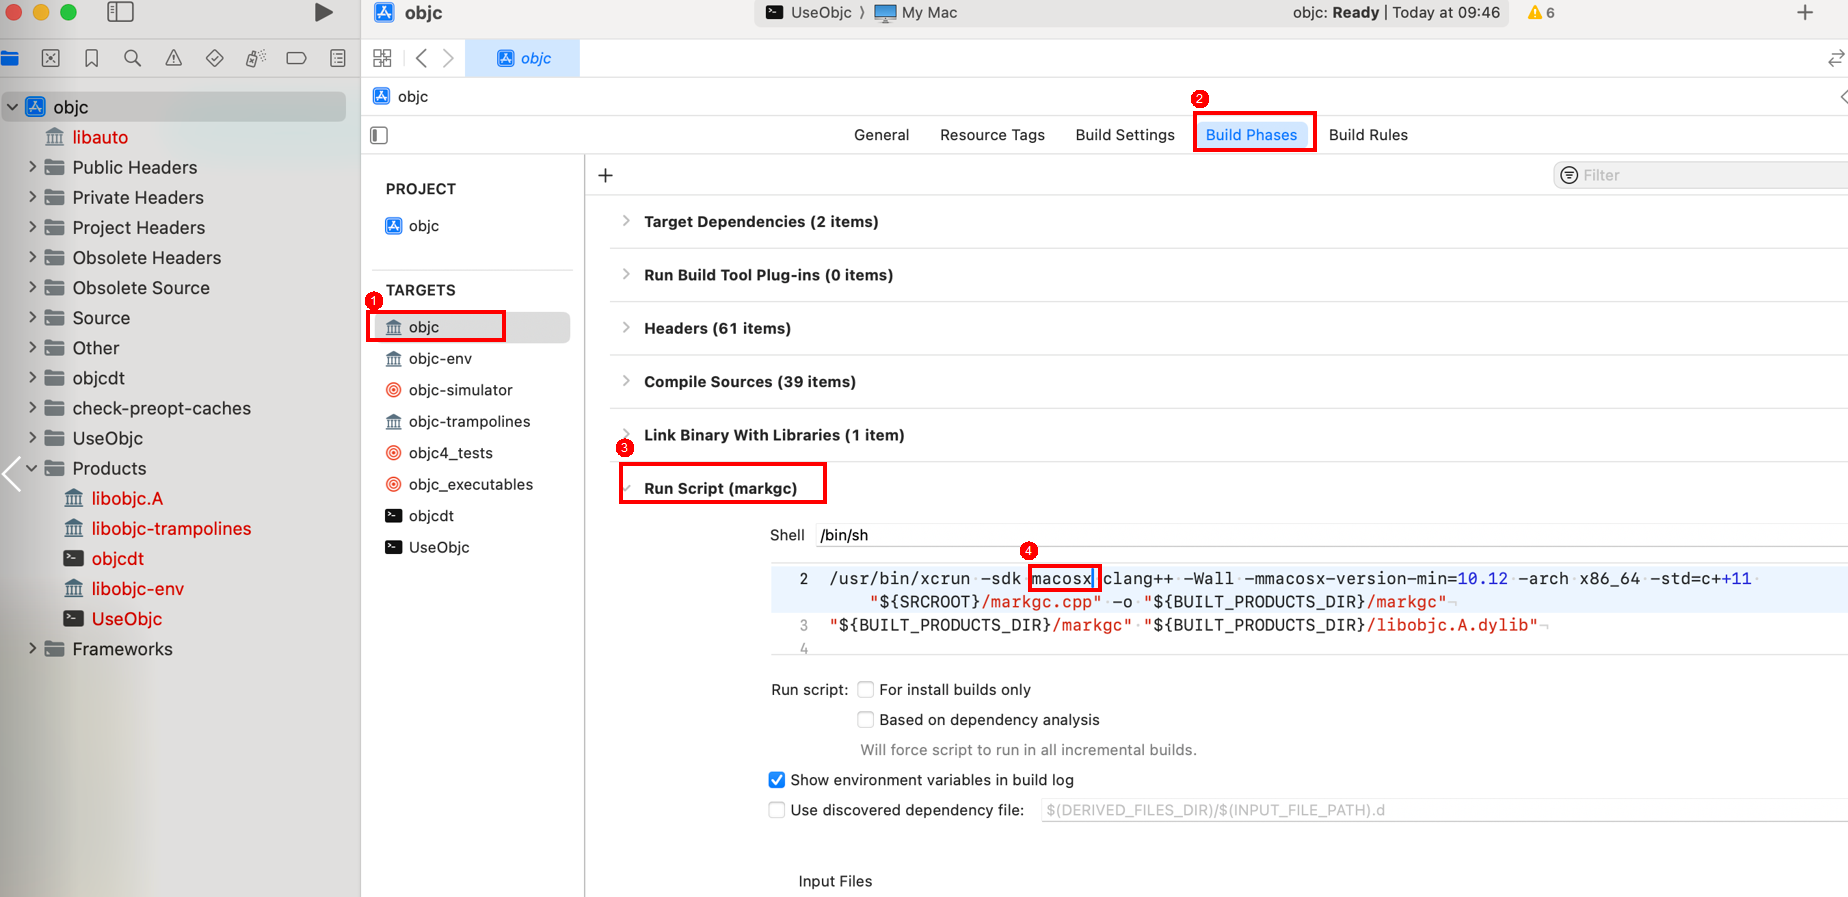Switch to the Resource Tags tab

(x=992, y=135)
